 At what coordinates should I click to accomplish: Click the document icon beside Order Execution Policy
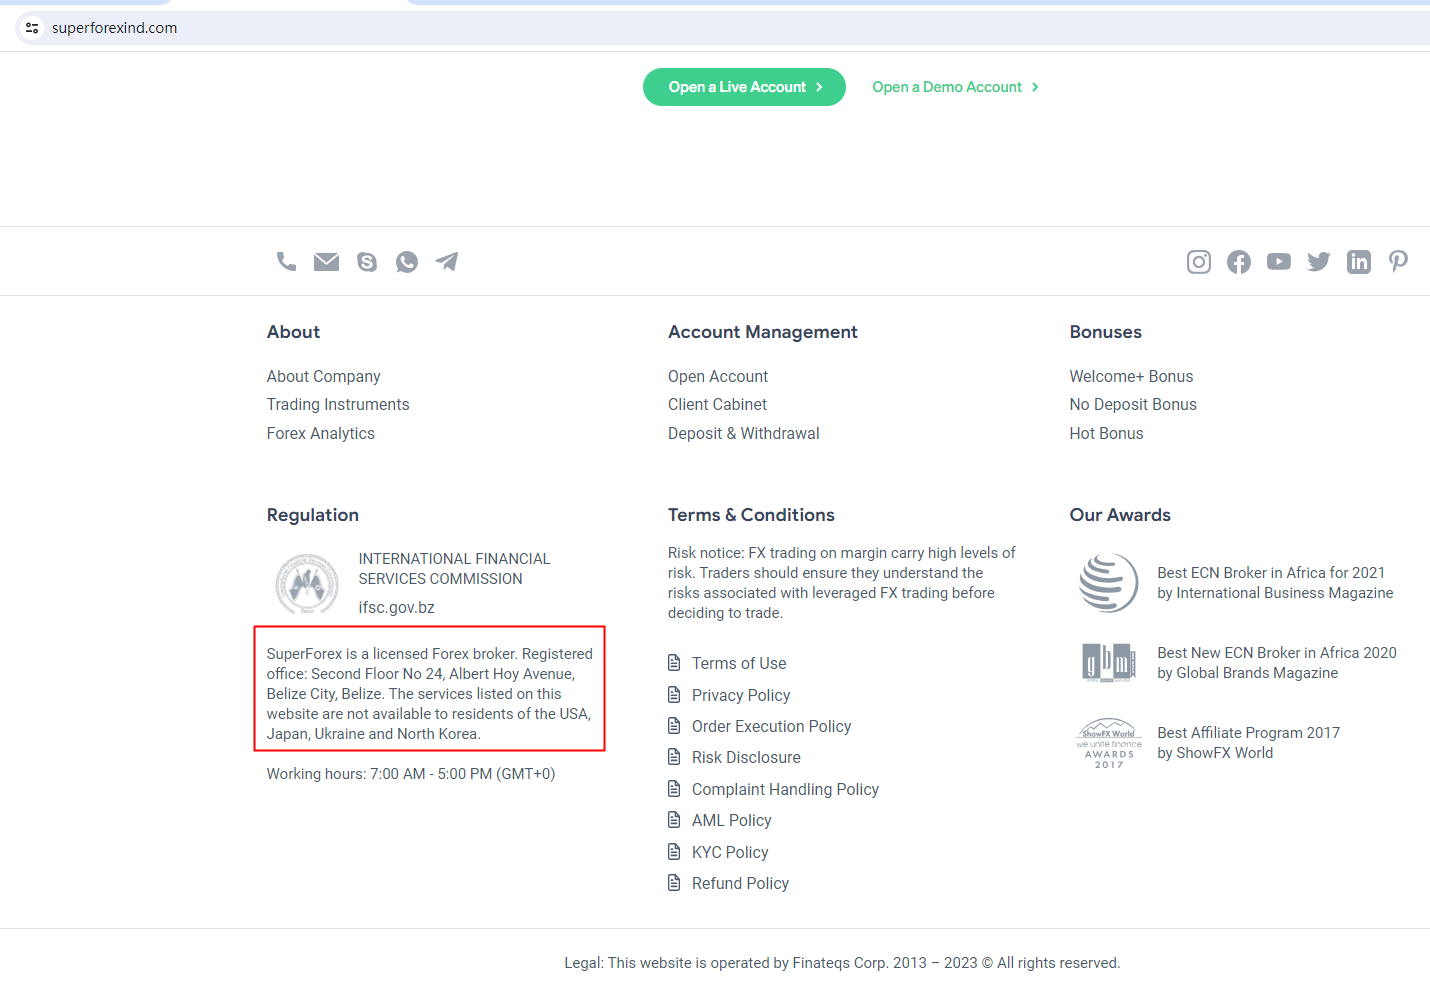click(674, 726)
